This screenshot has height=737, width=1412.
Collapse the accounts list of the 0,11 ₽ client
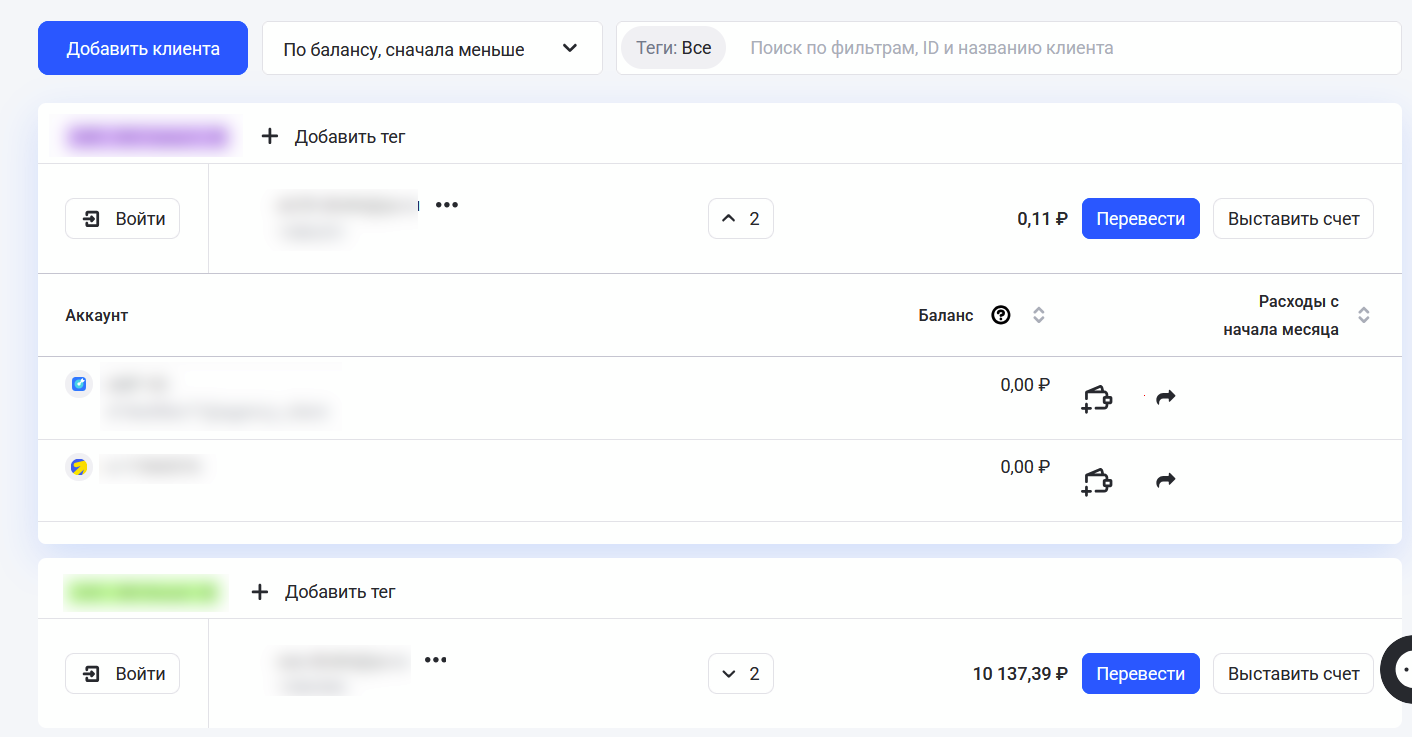[x=740, y=218]
